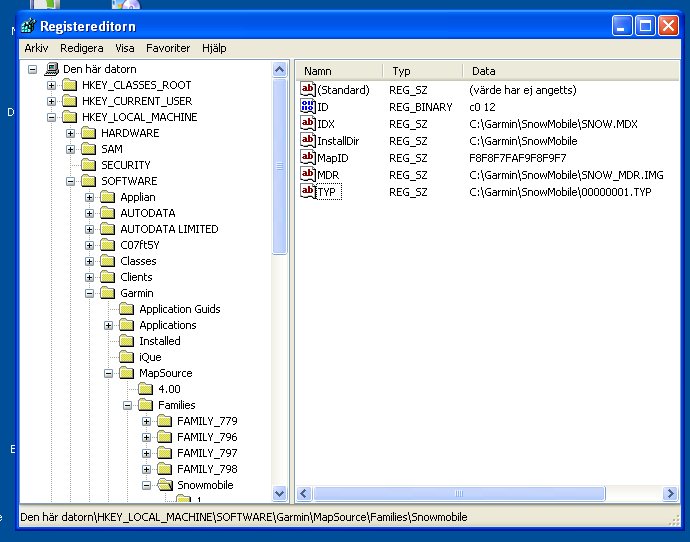This screenshot has height=542, width=690.
Task: Collapse the SOFTWARE key
Action: point(70,181)
